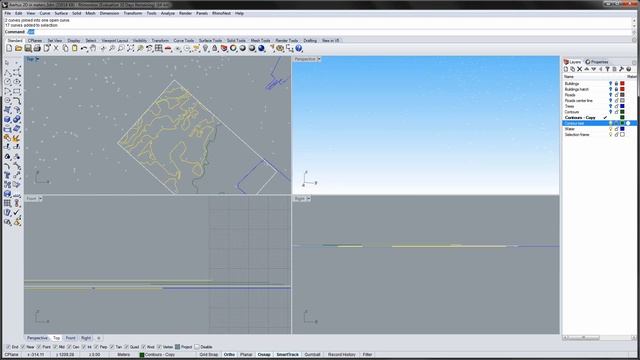Click the Copy icon in toolbar
Screen dimensions: 640x360
(65, 48)
